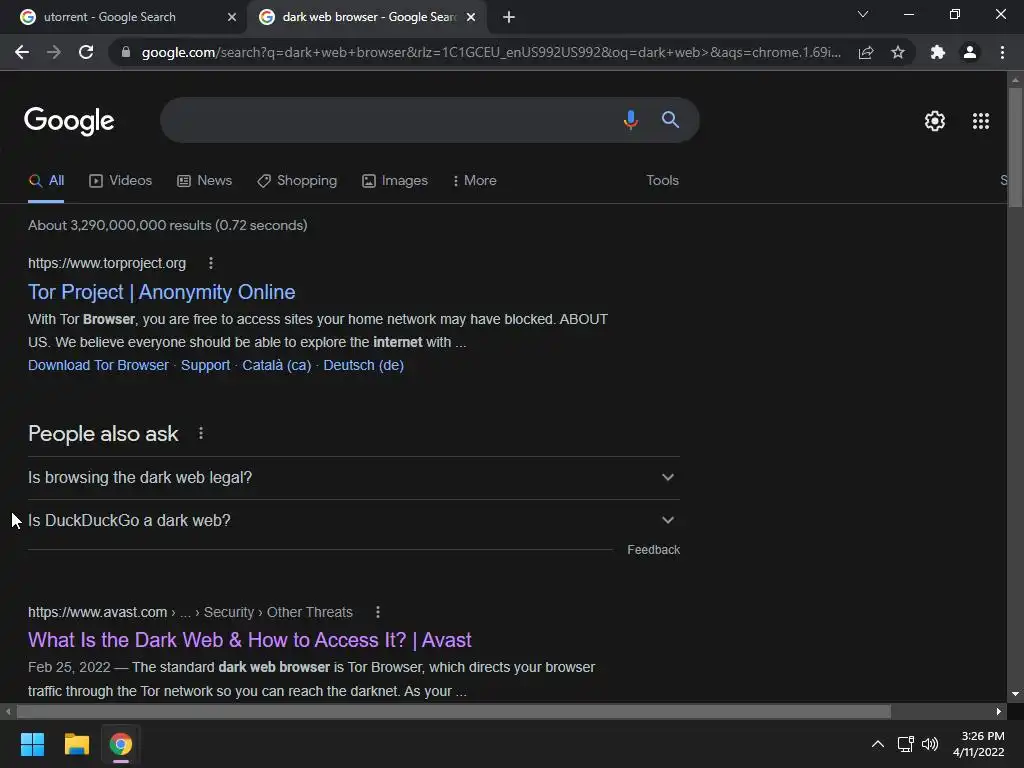Screen dimensions: 1024x768
Task: Open the search Tools button
Action: [x=662, y=180]
